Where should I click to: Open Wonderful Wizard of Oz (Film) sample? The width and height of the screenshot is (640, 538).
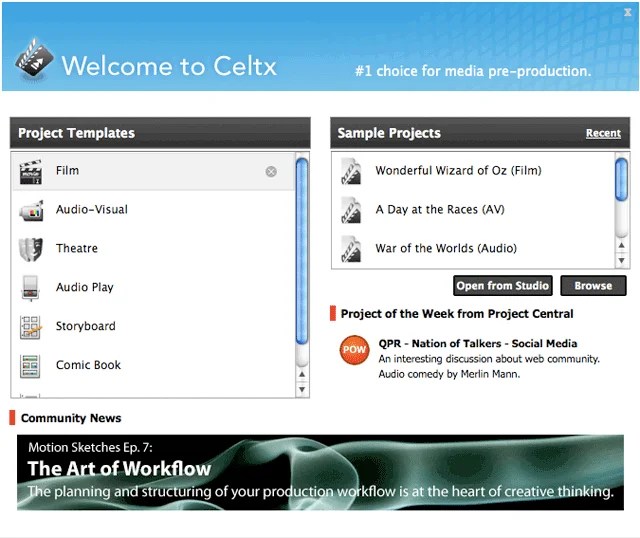[473, 171]
